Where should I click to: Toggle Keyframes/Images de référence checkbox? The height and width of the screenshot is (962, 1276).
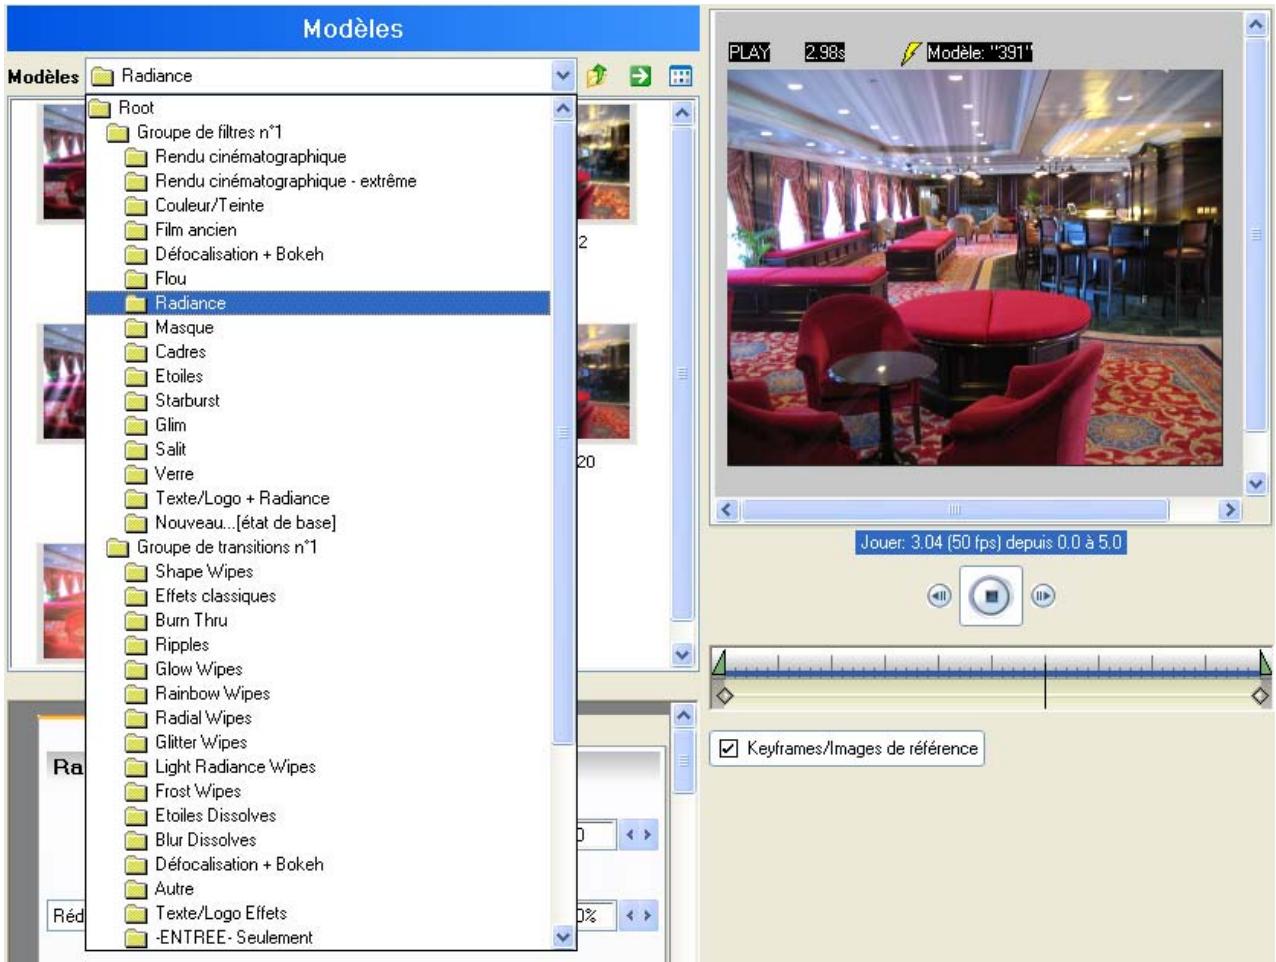tap(729, 748)
